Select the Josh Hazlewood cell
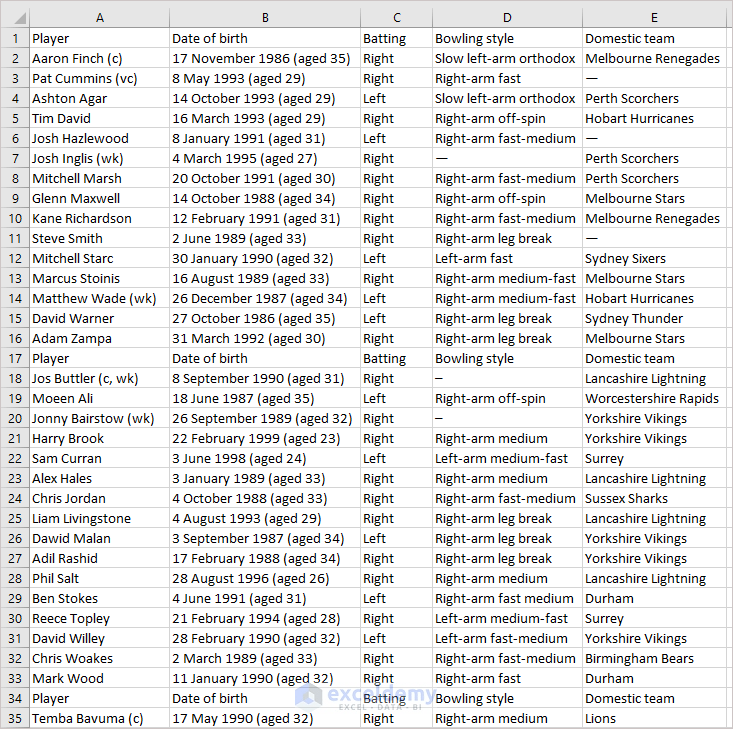Viewport: 733px width, 729px height. [99, 138]
